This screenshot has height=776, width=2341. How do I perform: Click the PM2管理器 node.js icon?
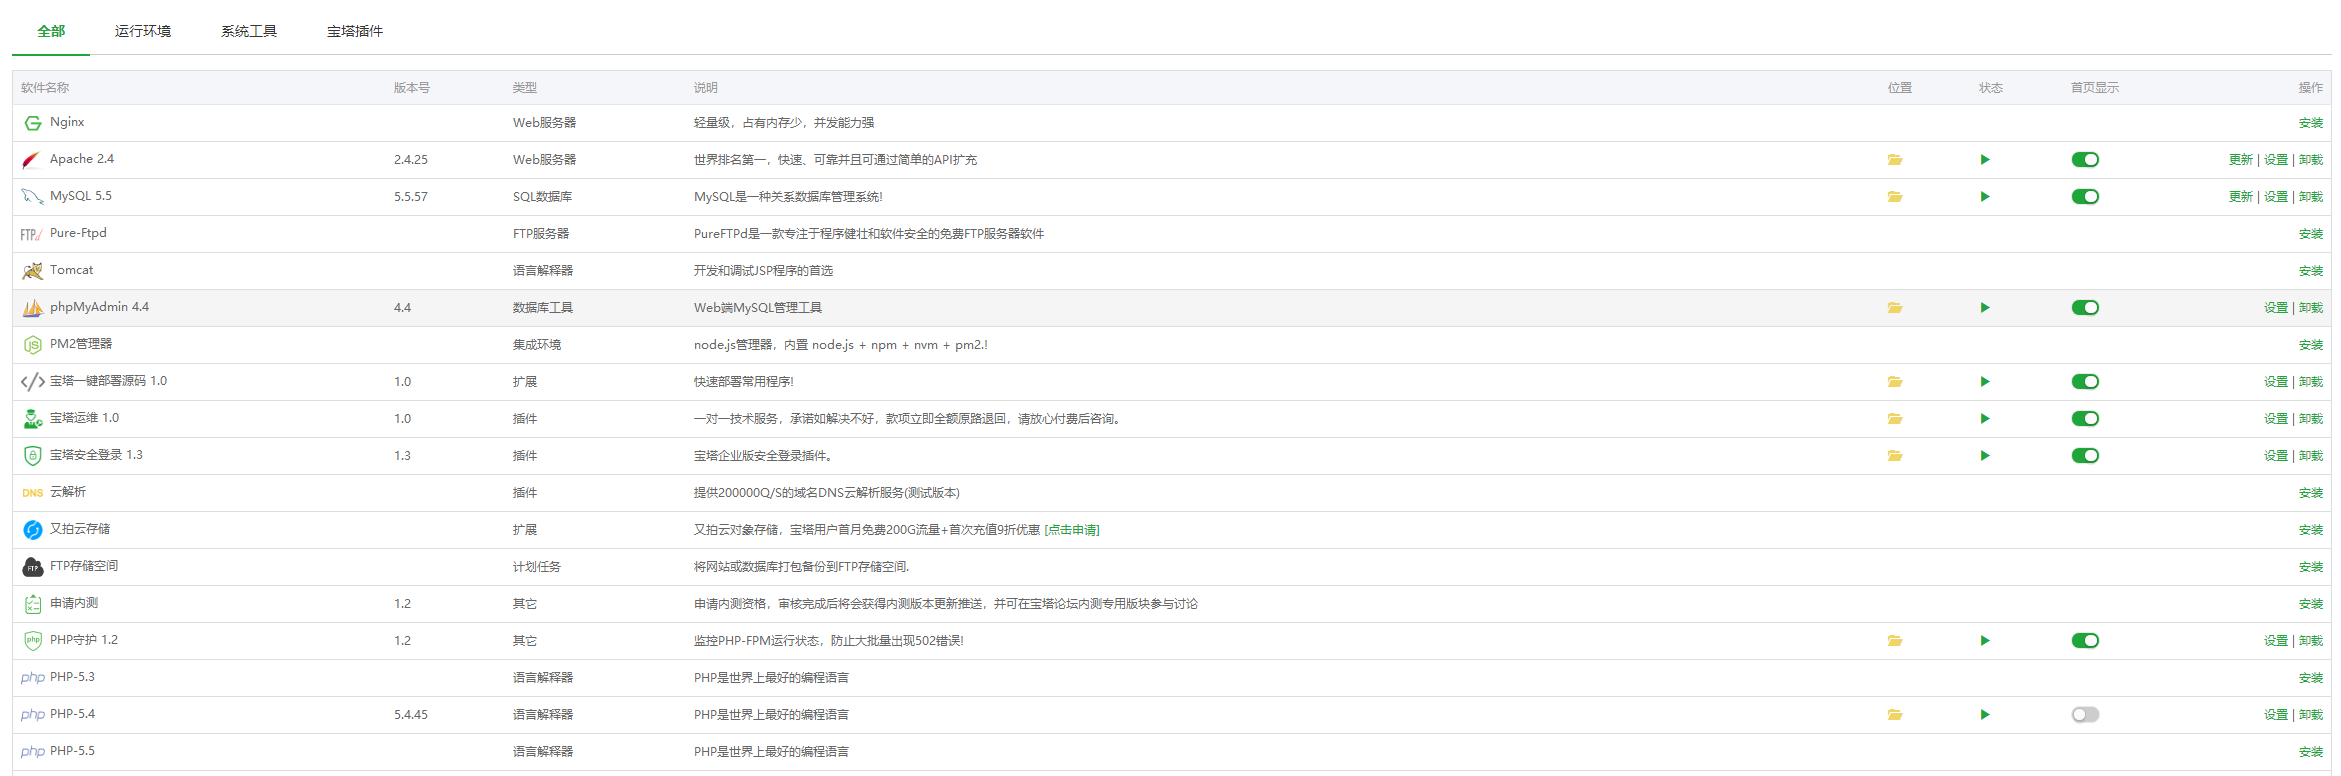coord(33,345)
